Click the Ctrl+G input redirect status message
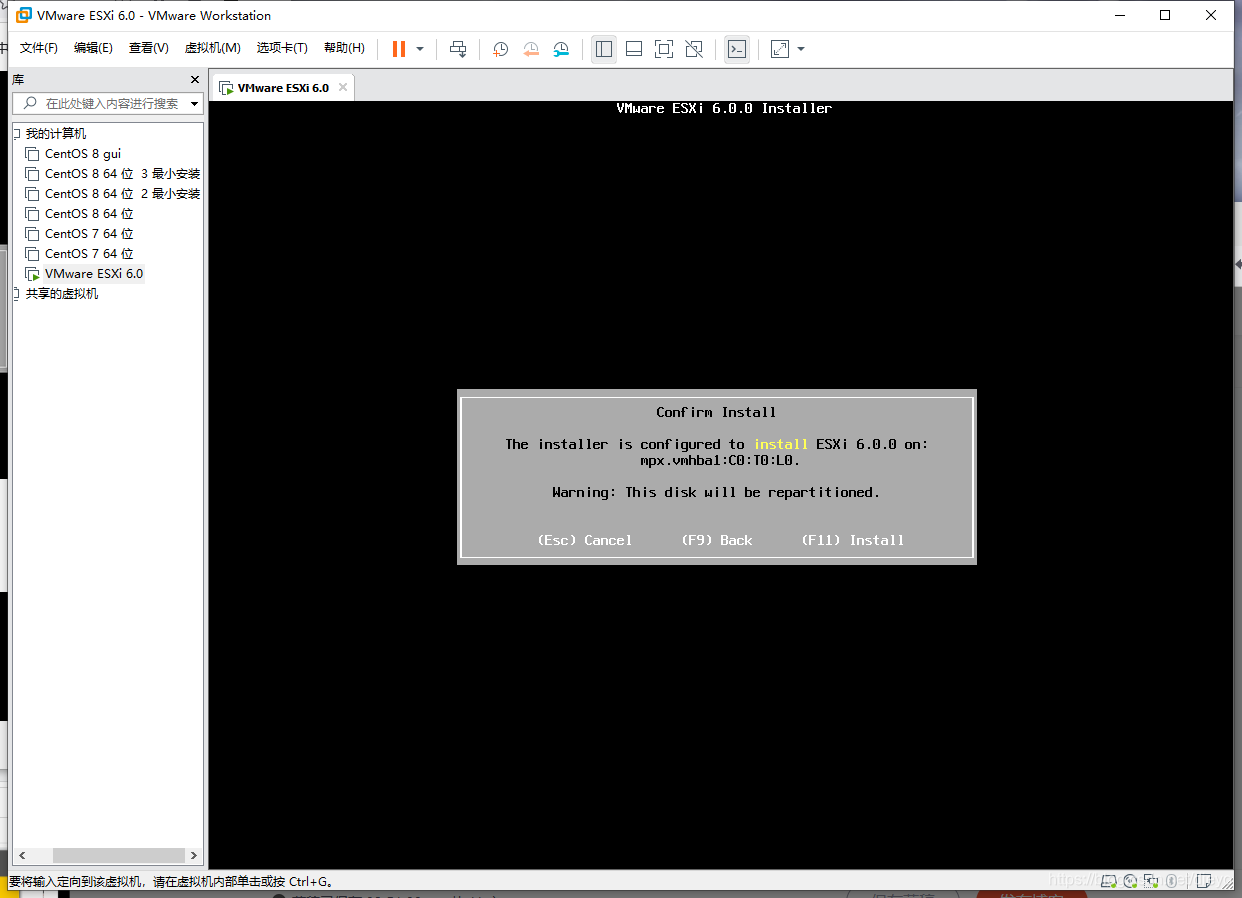 [170, 882]
